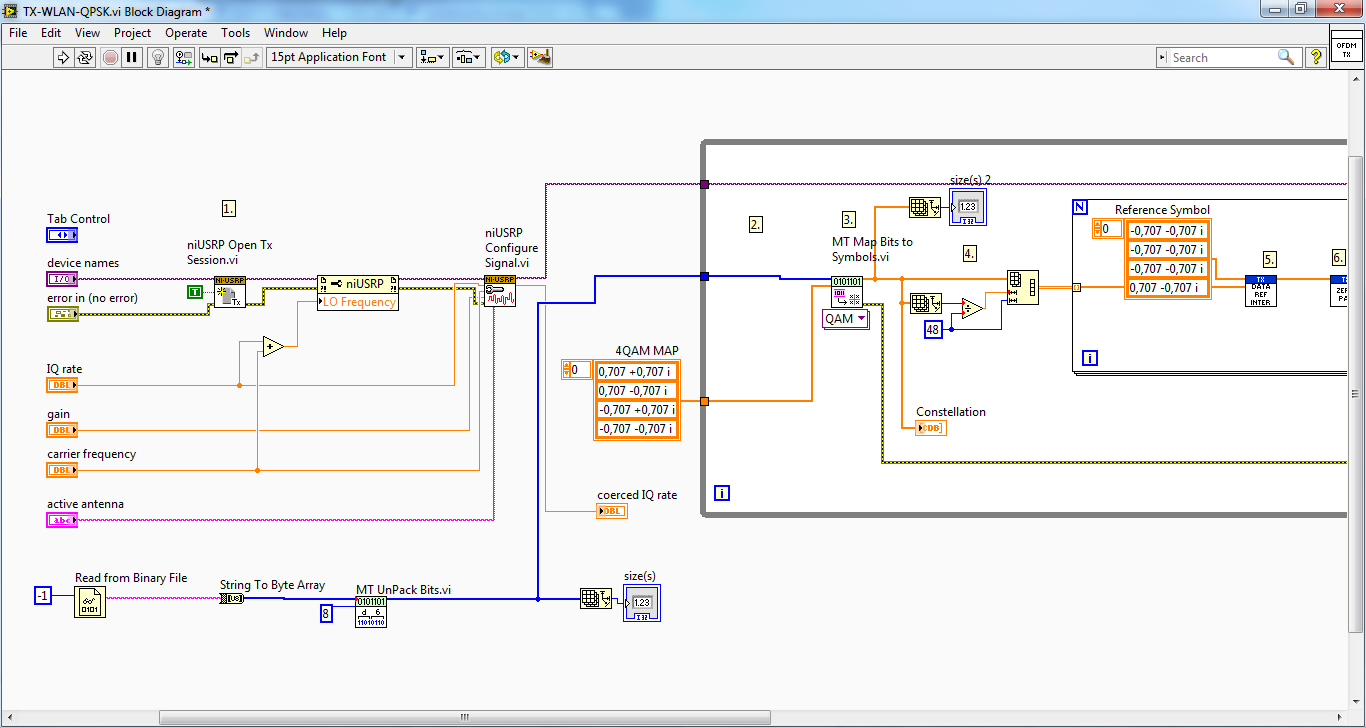Click the Reshape Array node
Viewport: 1366px width, 728px height.
click(x=1022, y=288)
